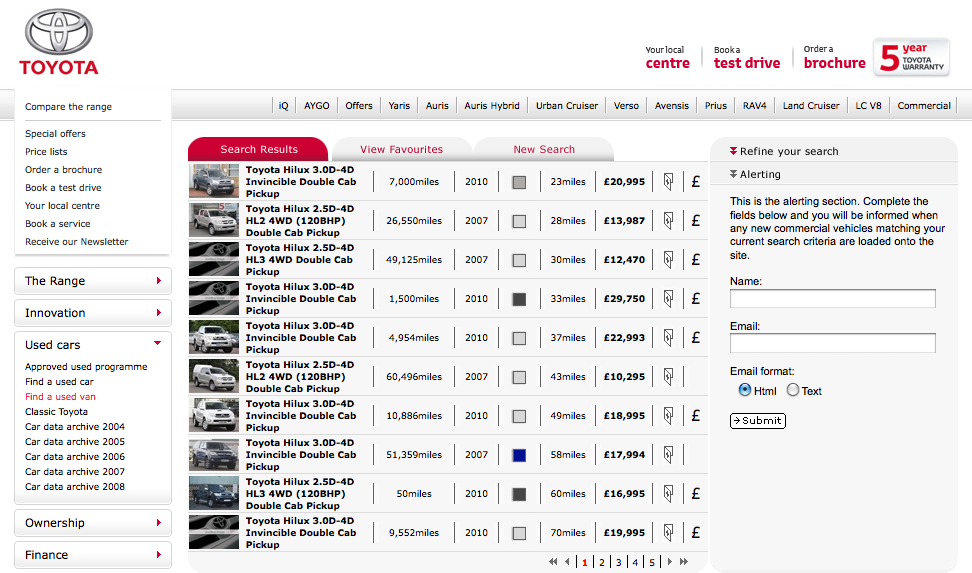Go to first results page arrow
This screenshot has height=573, width=972.
tap(553, 562)
